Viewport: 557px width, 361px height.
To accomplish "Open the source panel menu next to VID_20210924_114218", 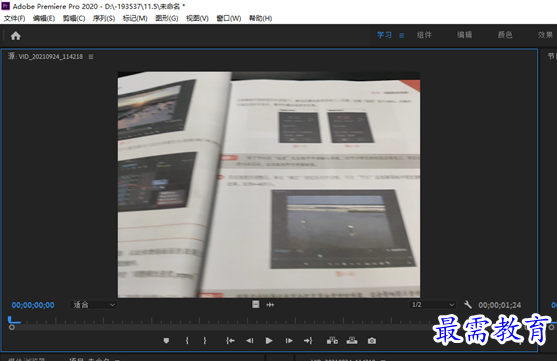I will click(91, 56).
